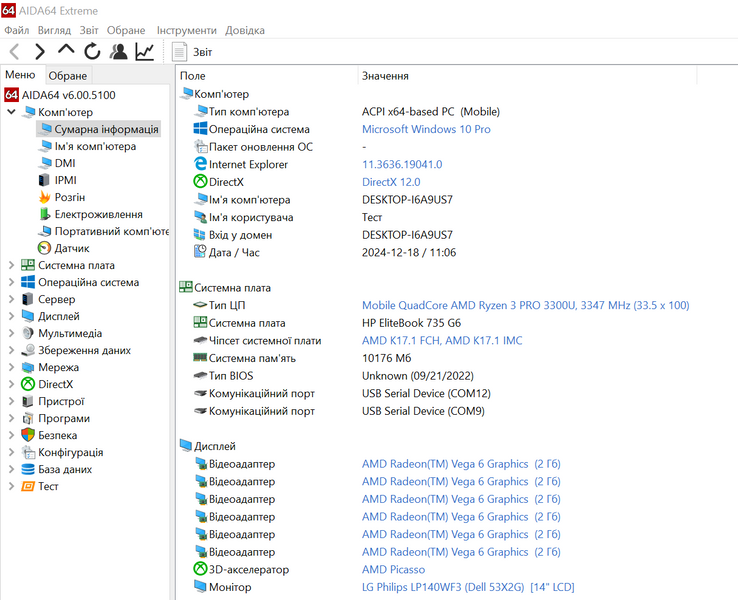This screenshot has width=738, height=600.
Task: Open the AMD K17.1 FCH chipset link
Action: [x=442, y=340]
